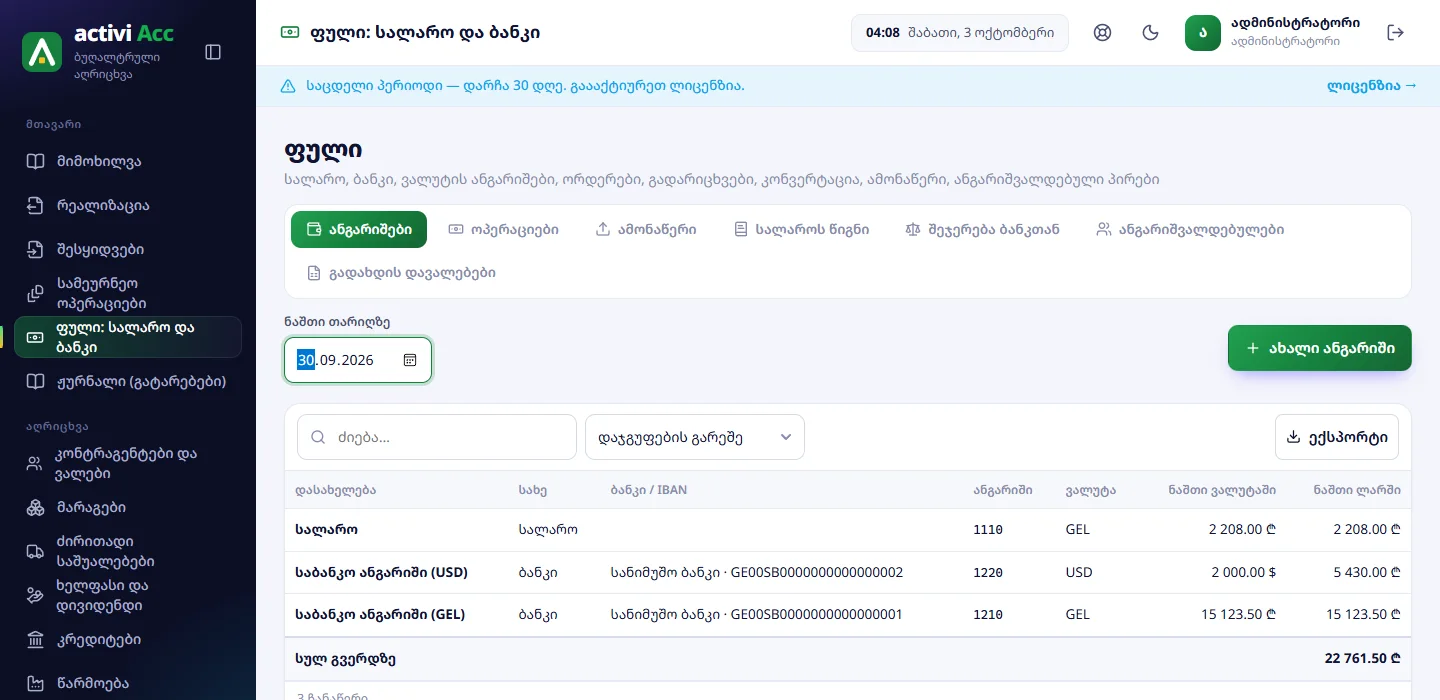The image size is (1440, 700).
Task: Open the შეჯერება ბანკთან tab
Action: coord(982,229)
